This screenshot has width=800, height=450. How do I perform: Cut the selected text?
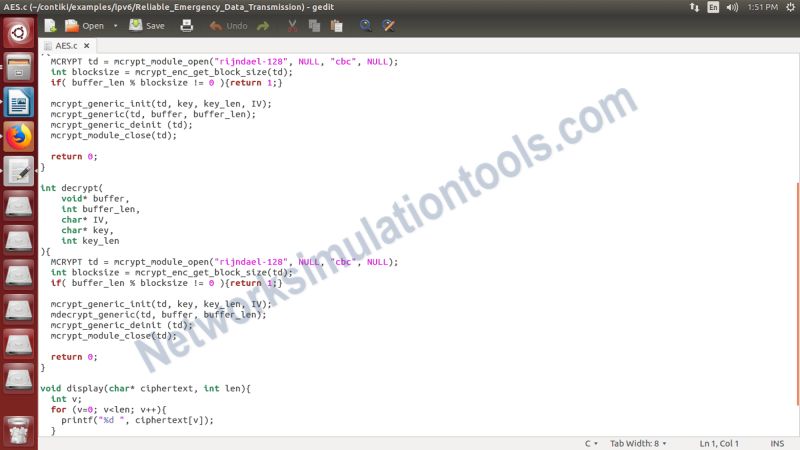tap(292, 26)
